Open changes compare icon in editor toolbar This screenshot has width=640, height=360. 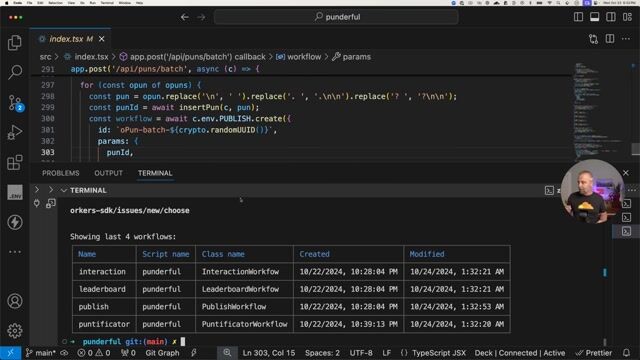click(x=593, y=39)
